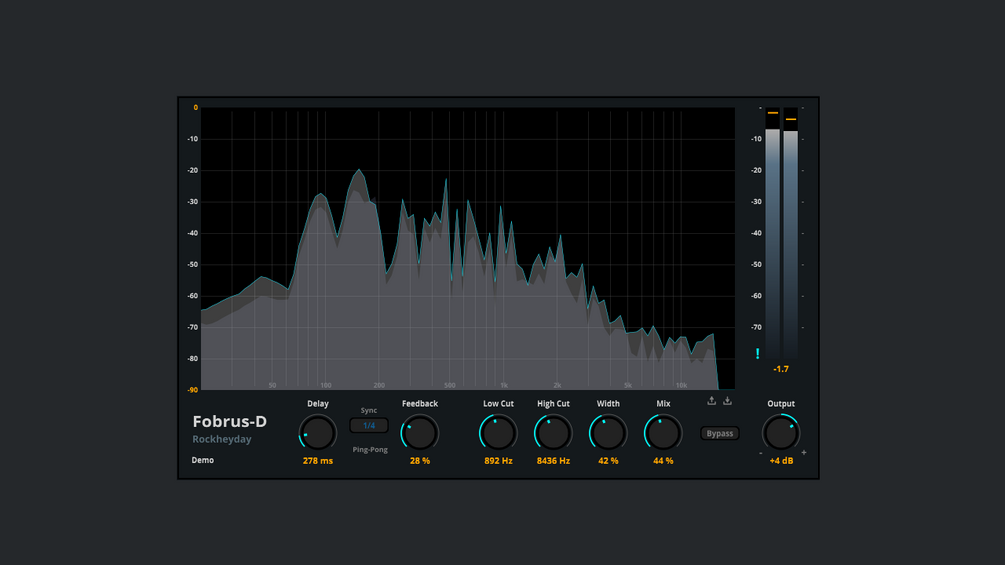The image size is (1005, 565).
Task: Click the export preset upload icon
Action: click(711, 400)
